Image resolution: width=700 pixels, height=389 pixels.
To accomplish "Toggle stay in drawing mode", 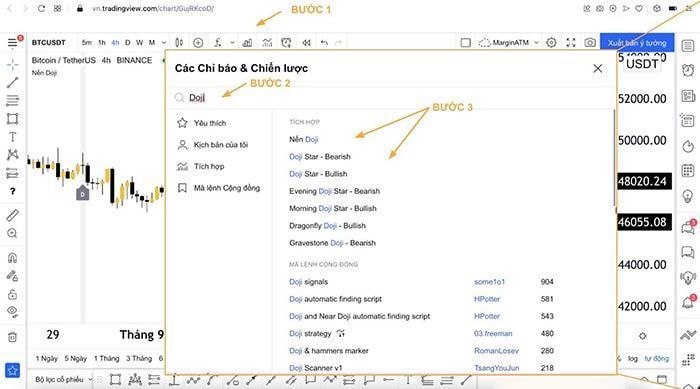I will [12, 276].
